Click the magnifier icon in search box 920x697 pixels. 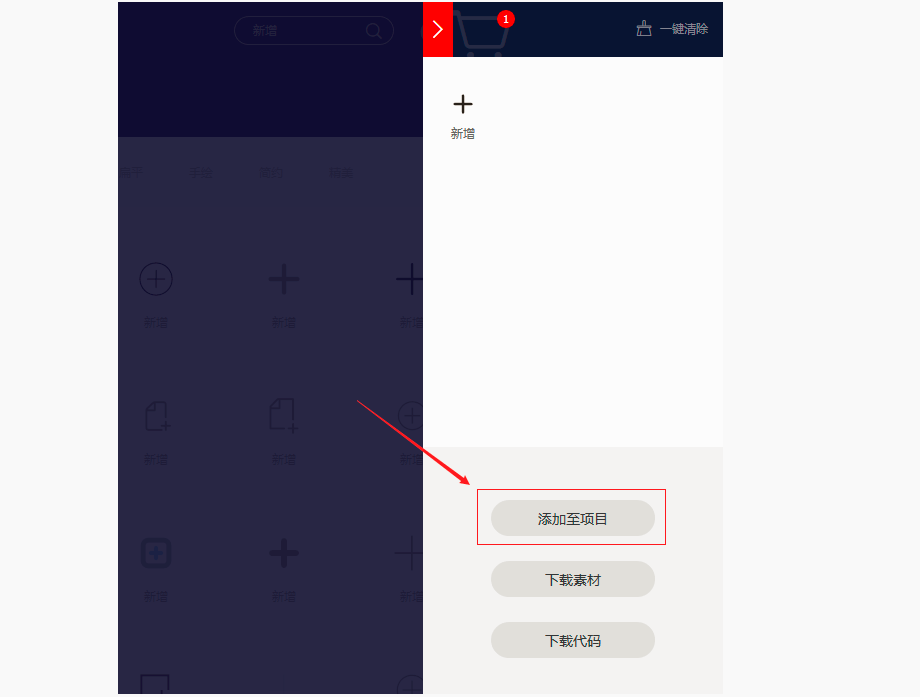point(373,31)
